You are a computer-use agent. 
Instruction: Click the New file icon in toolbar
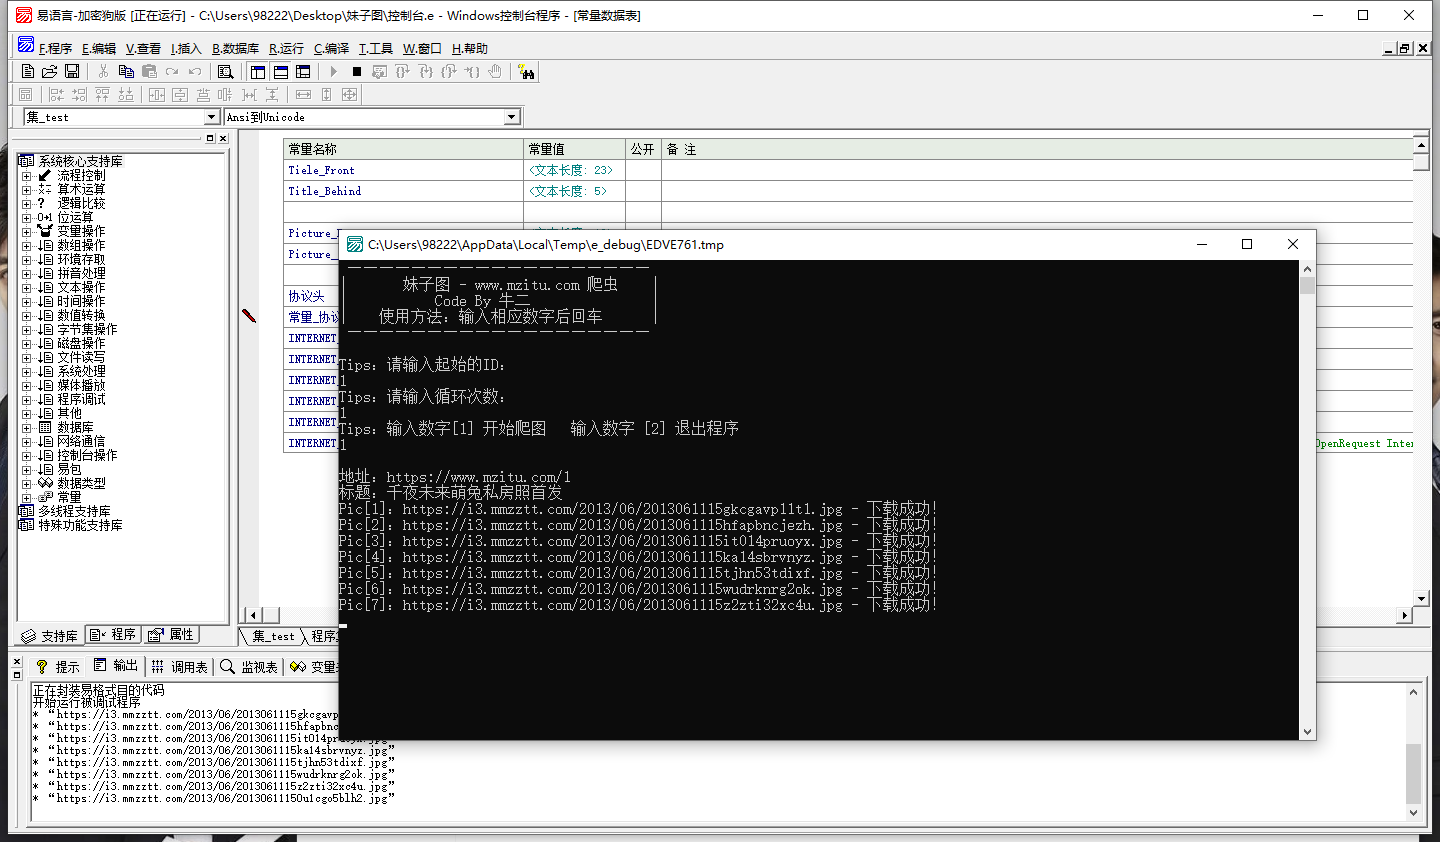tap(28, 72)
